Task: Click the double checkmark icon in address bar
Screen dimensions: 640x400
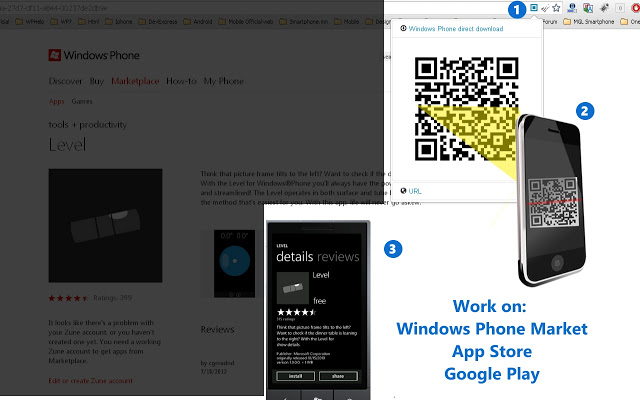Action: [x=545, y=8]
